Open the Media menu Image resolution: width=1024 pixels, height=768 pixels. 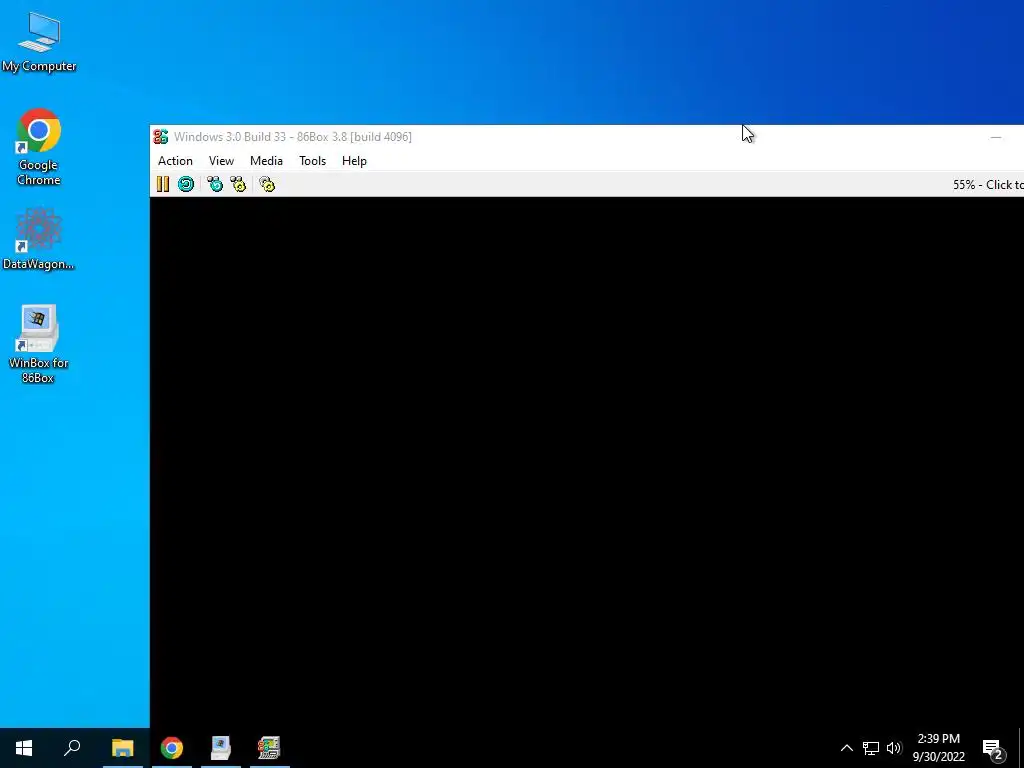pos(266,161)
